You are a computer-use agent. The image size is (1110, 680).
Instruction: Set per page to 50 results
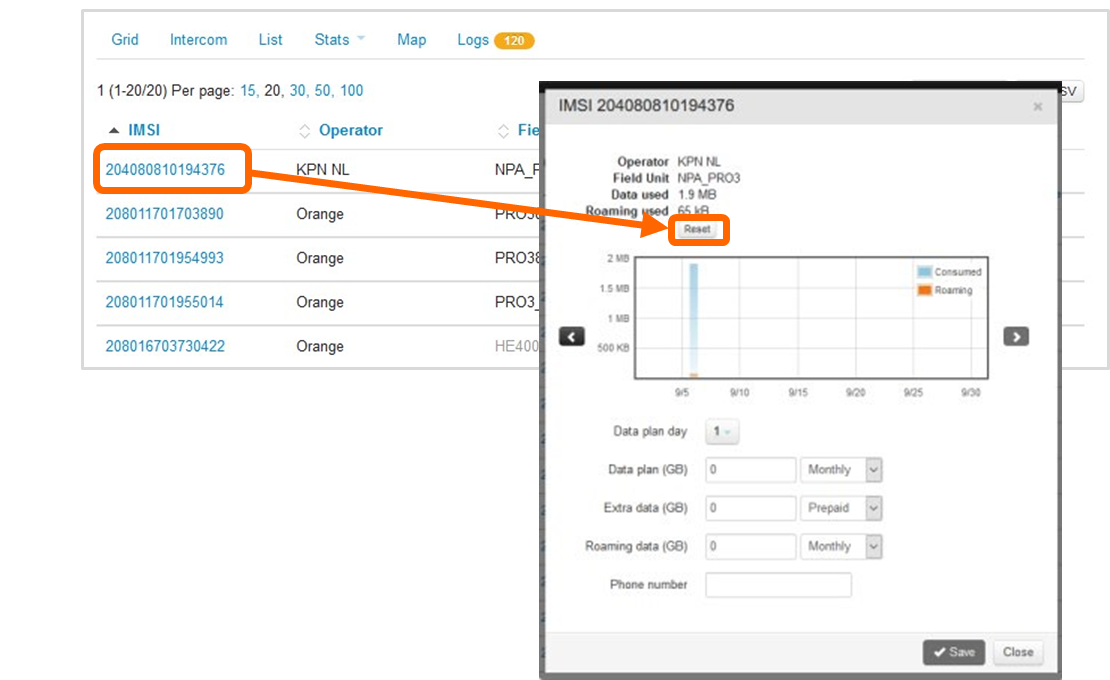tap(320, 91)
